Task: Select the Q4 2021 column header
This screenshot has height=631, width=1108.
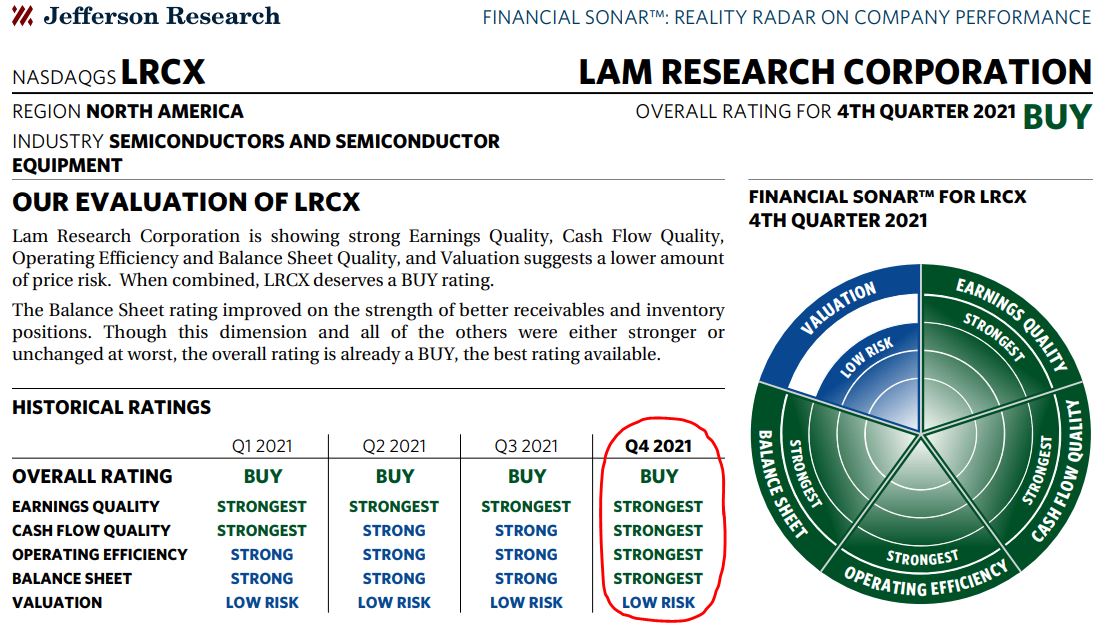Action: pyautogui.click(x=659, y=446)
